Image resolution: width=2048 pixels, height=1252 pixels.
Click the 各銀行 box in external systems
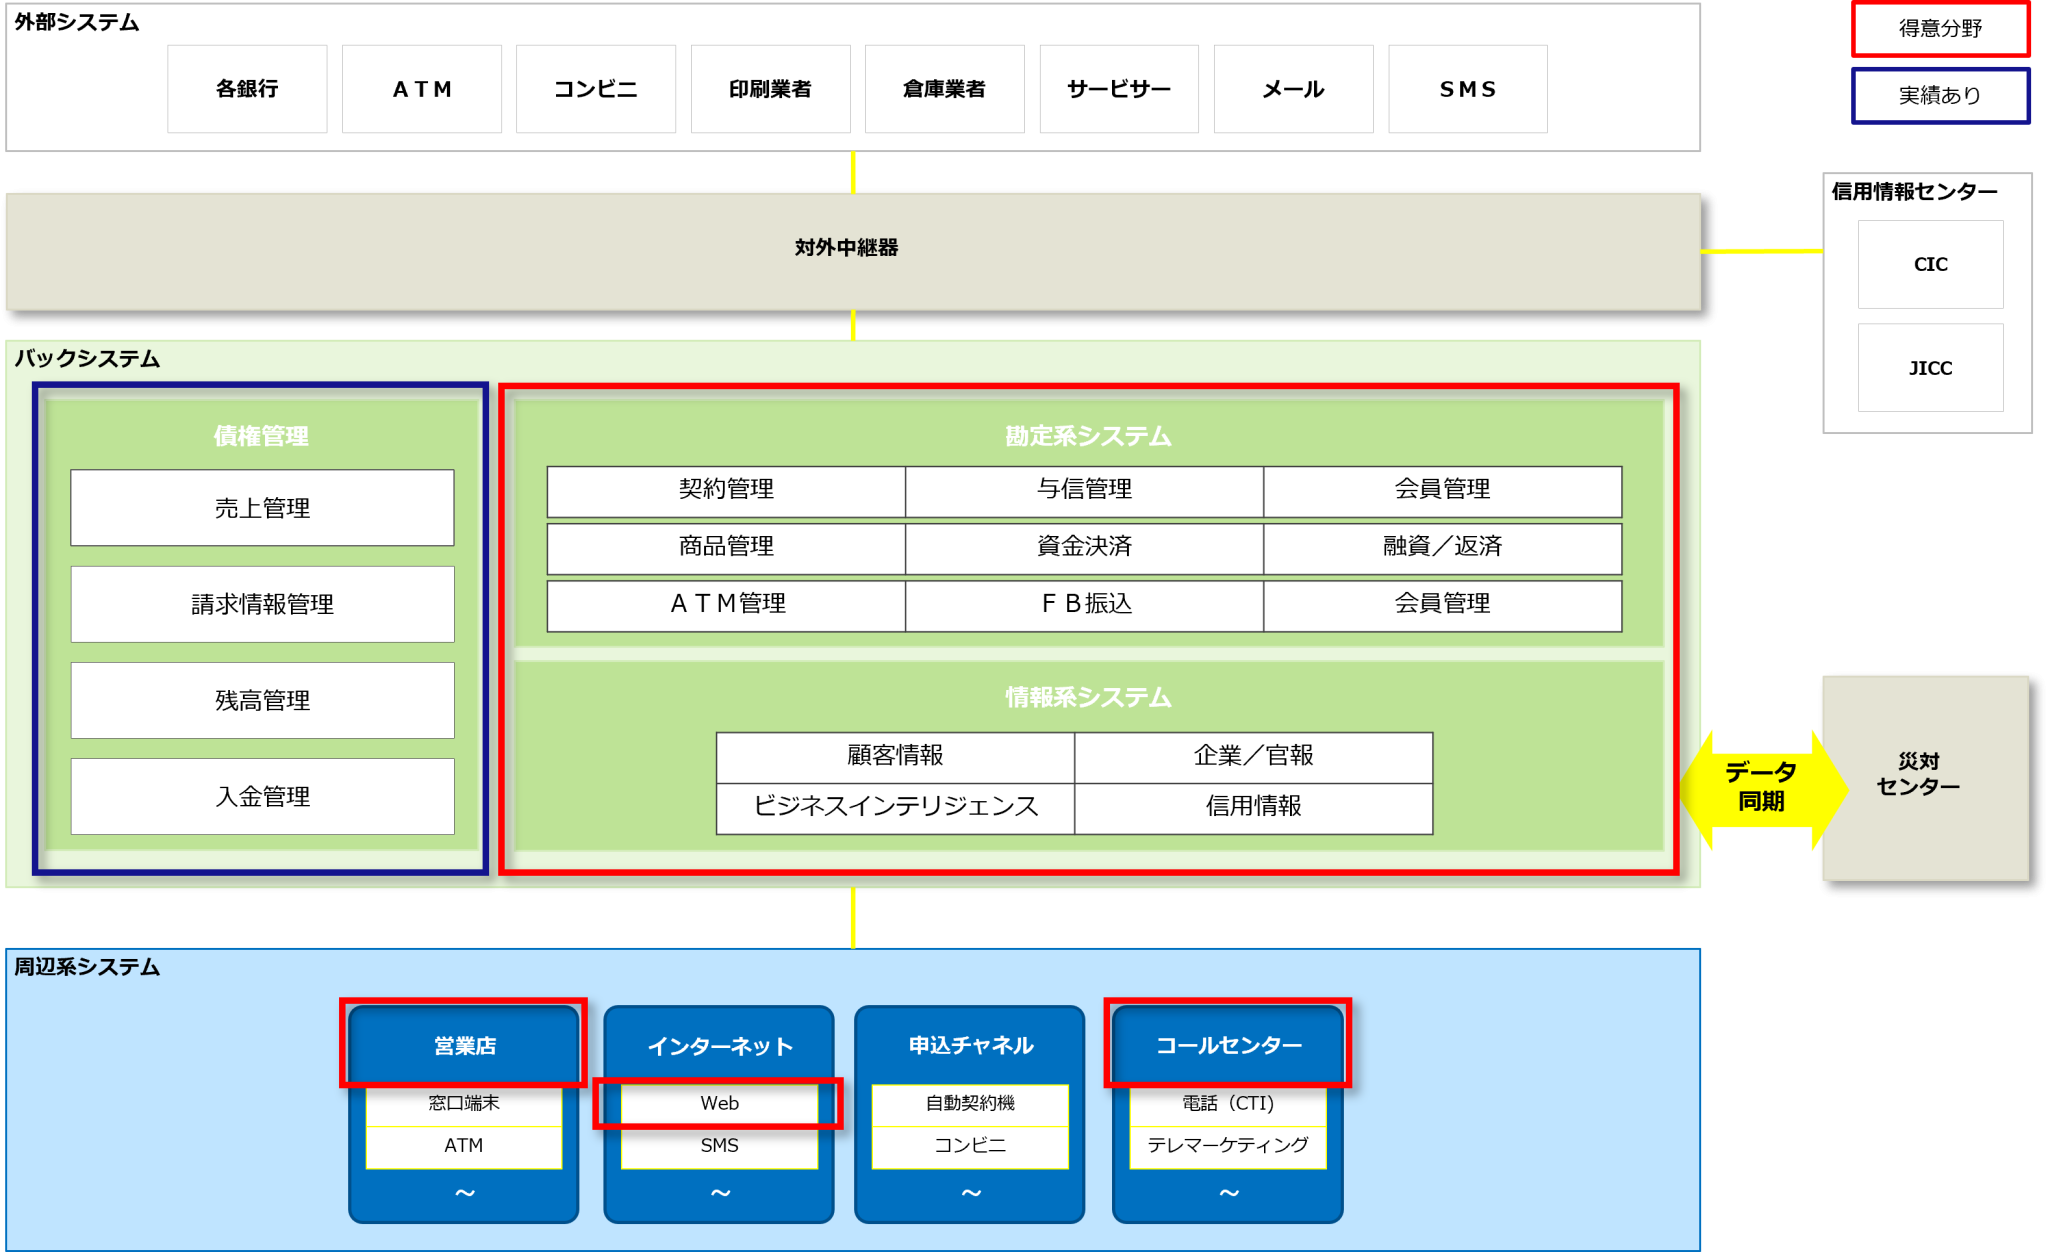pyautogui.click(x=247, y=89)
